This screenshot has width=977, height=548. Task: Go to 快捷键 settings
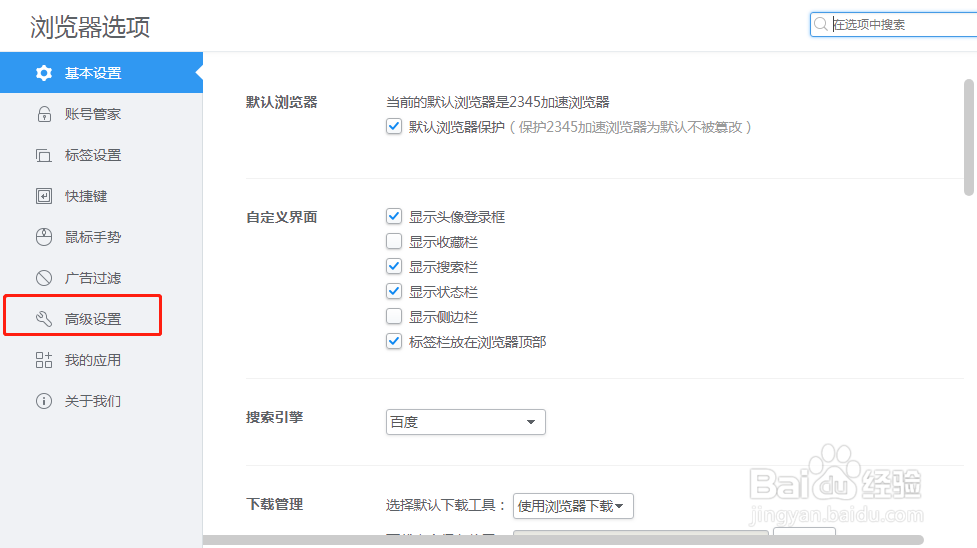tap(102, 196)
